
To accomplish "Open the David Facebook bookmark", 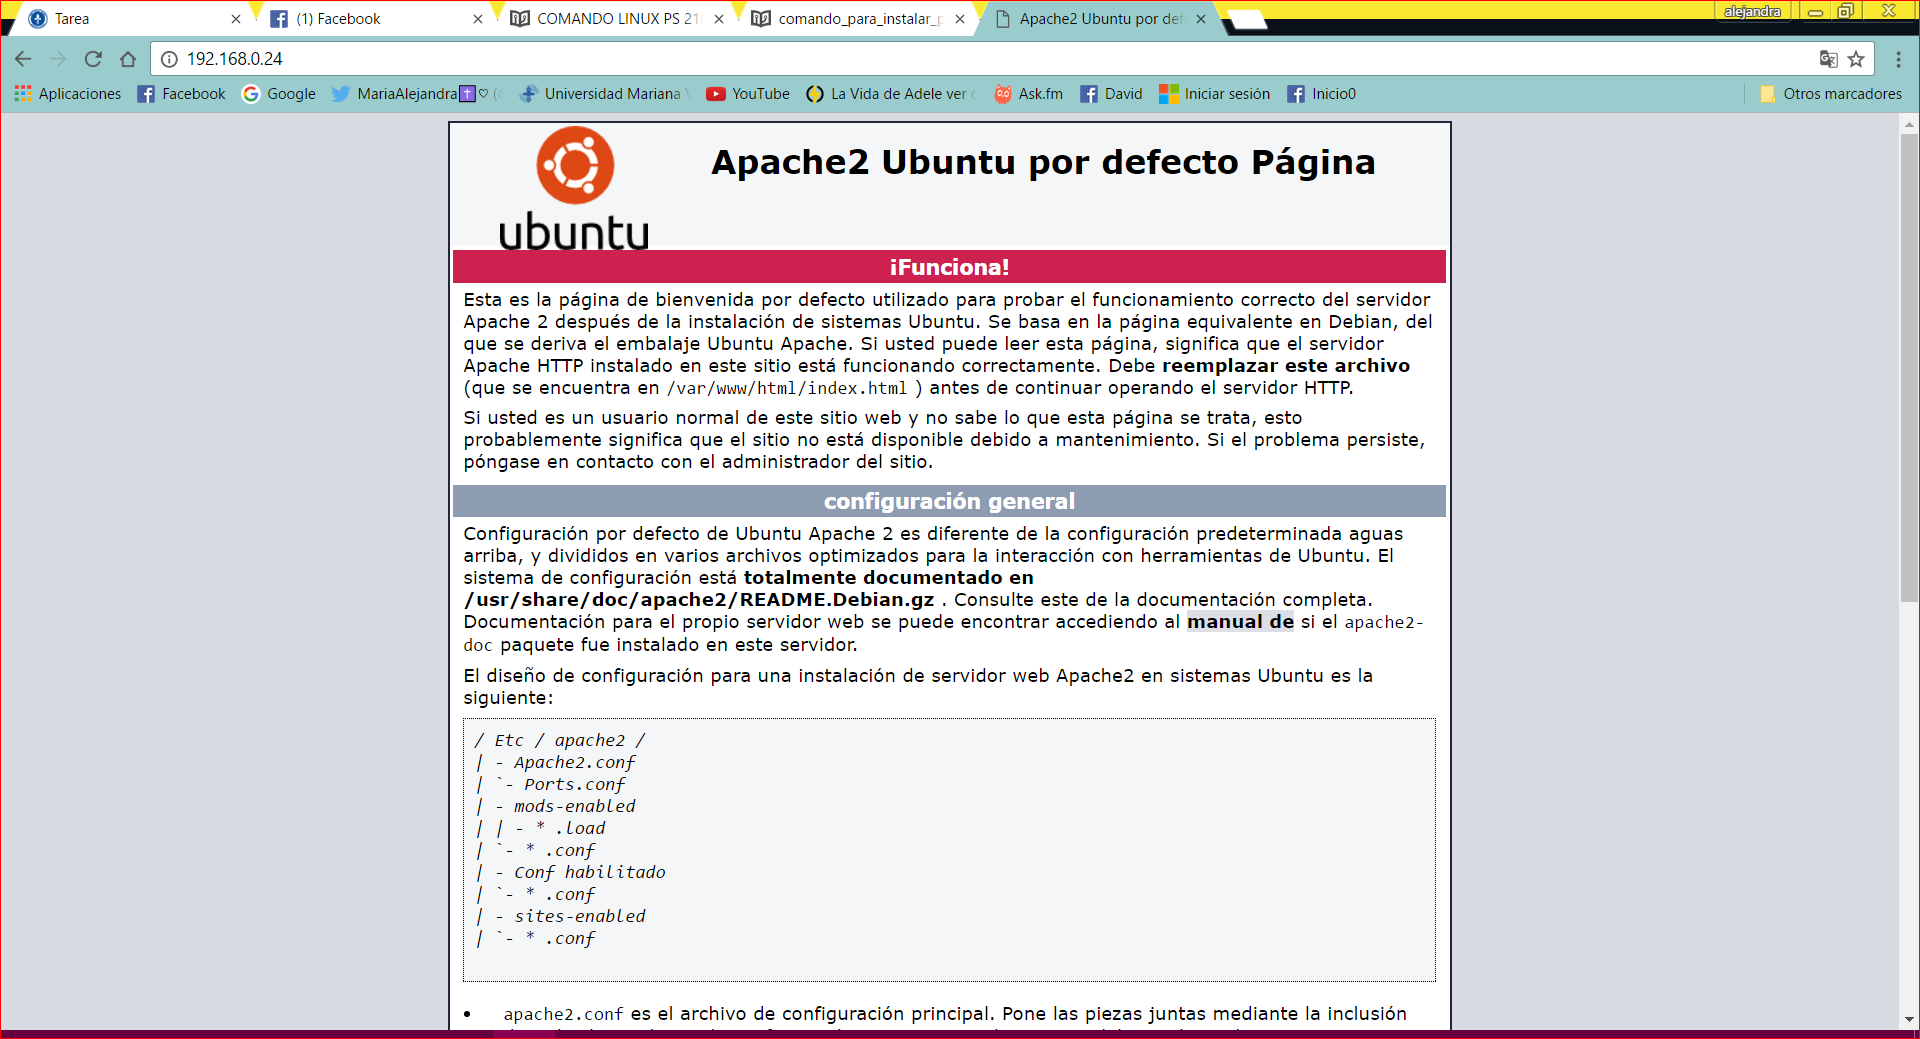I will 1111,94.
